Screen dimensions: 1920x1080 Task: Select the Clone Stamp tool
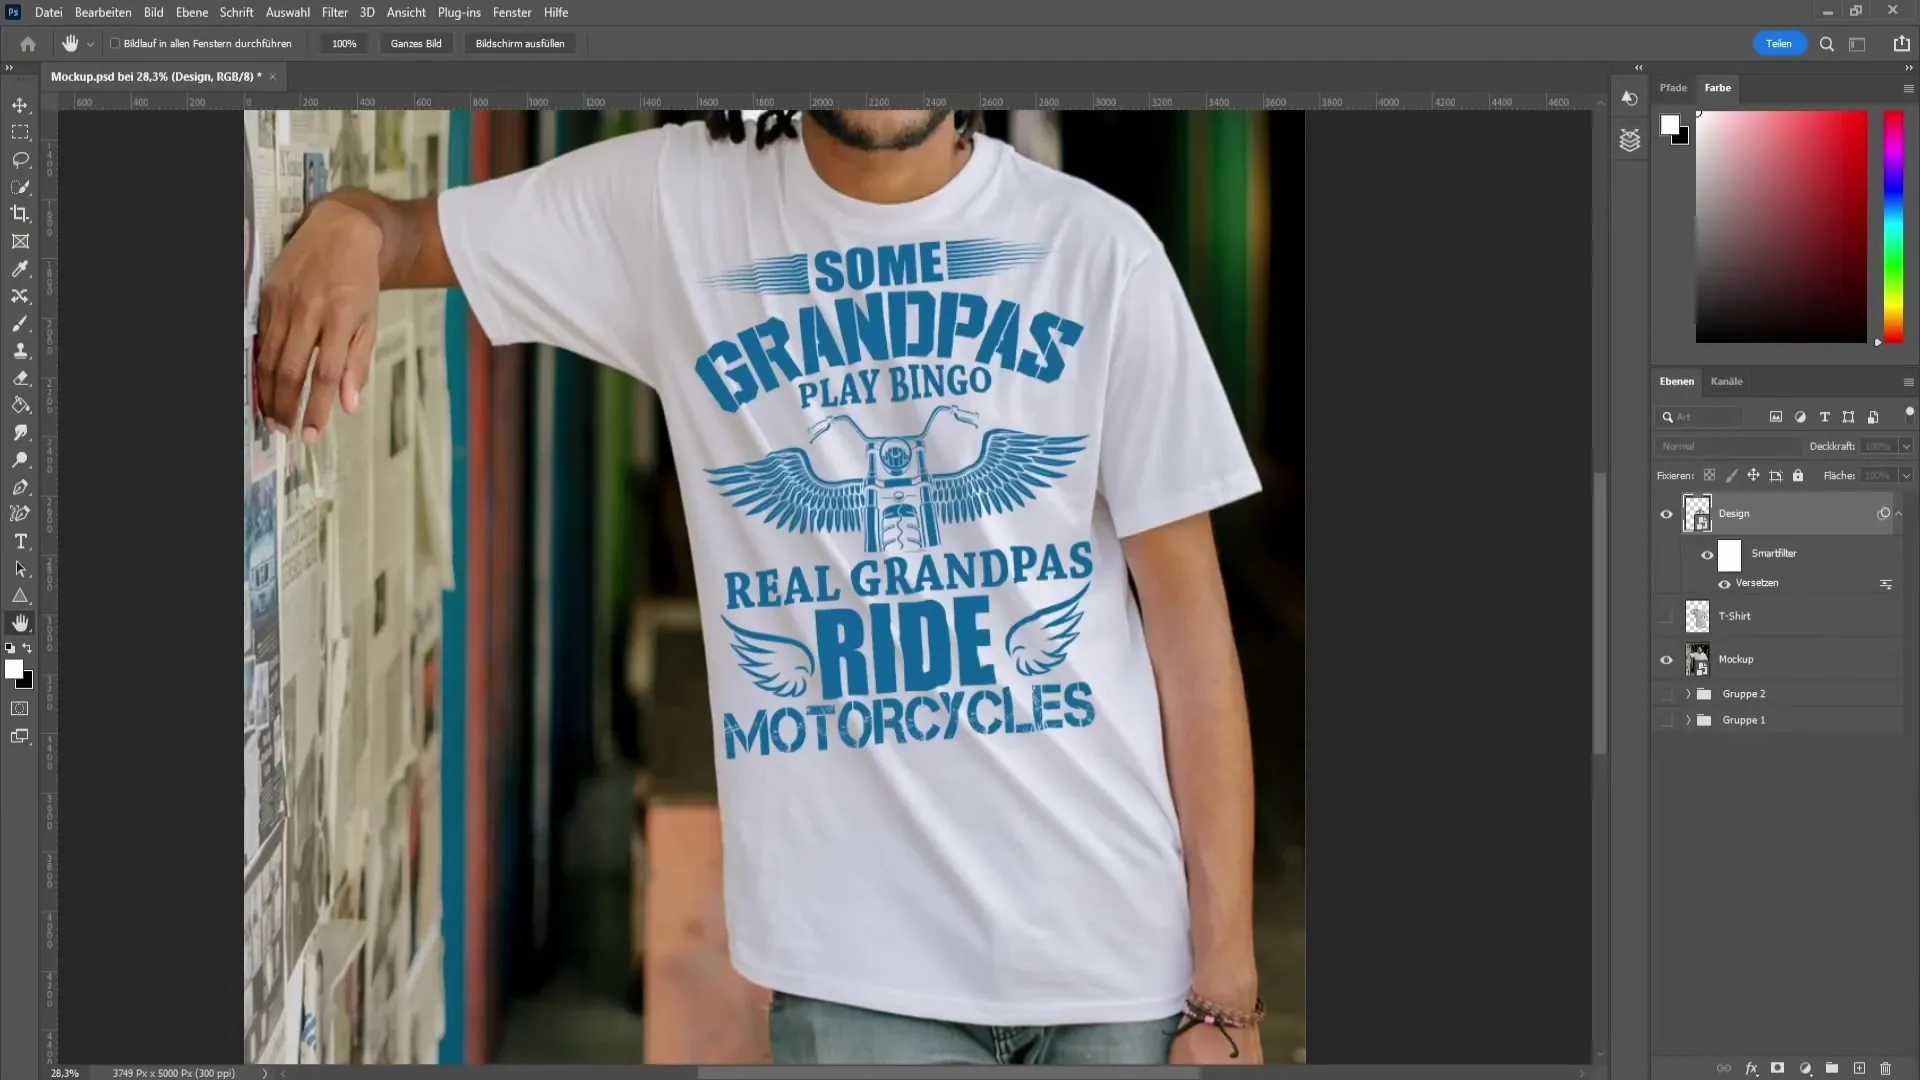point(20,351)
